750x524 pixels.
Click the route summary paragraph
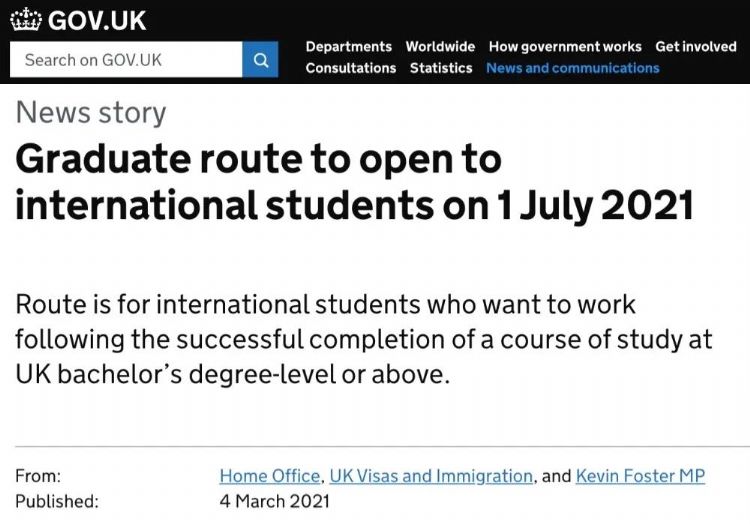pos(364,339)
